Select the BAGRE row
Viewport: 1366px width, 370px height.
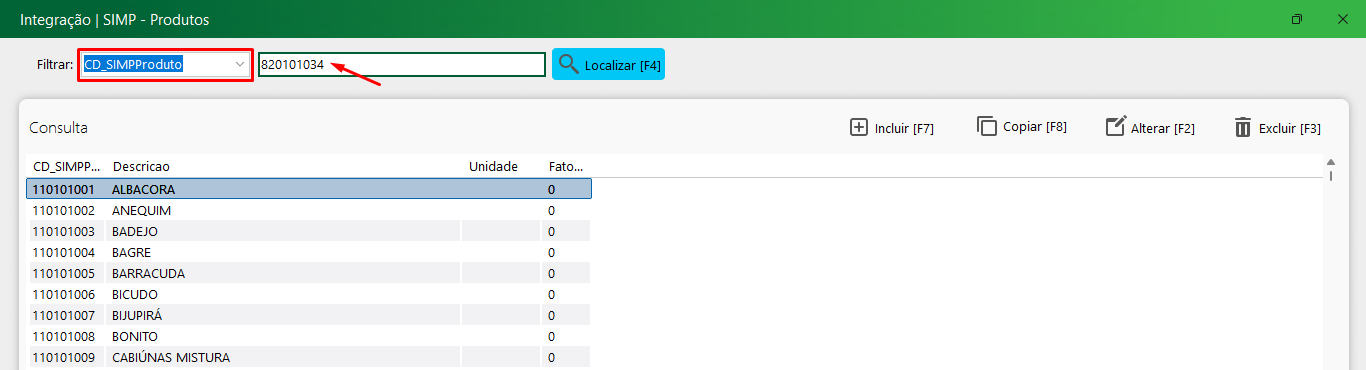309,252
